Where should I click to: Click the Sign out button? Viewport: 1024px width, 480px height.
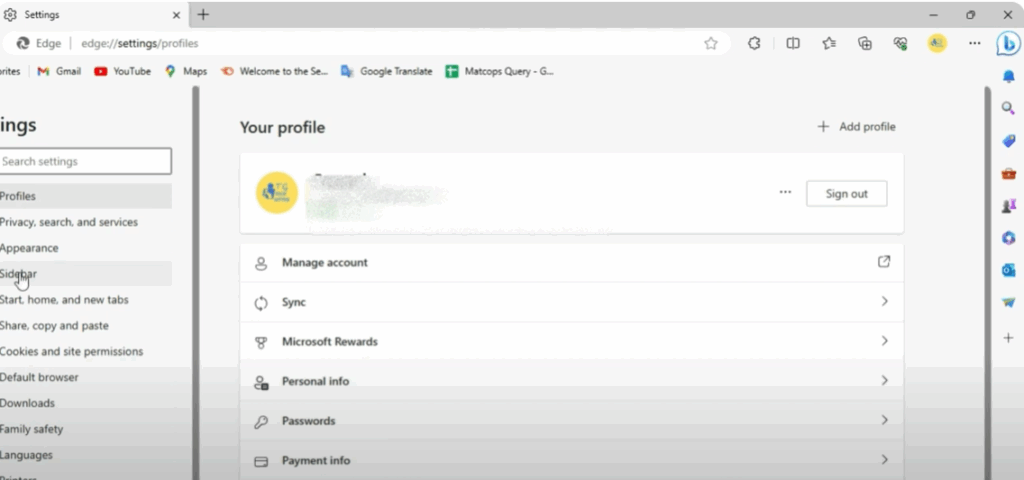(846, 194)
